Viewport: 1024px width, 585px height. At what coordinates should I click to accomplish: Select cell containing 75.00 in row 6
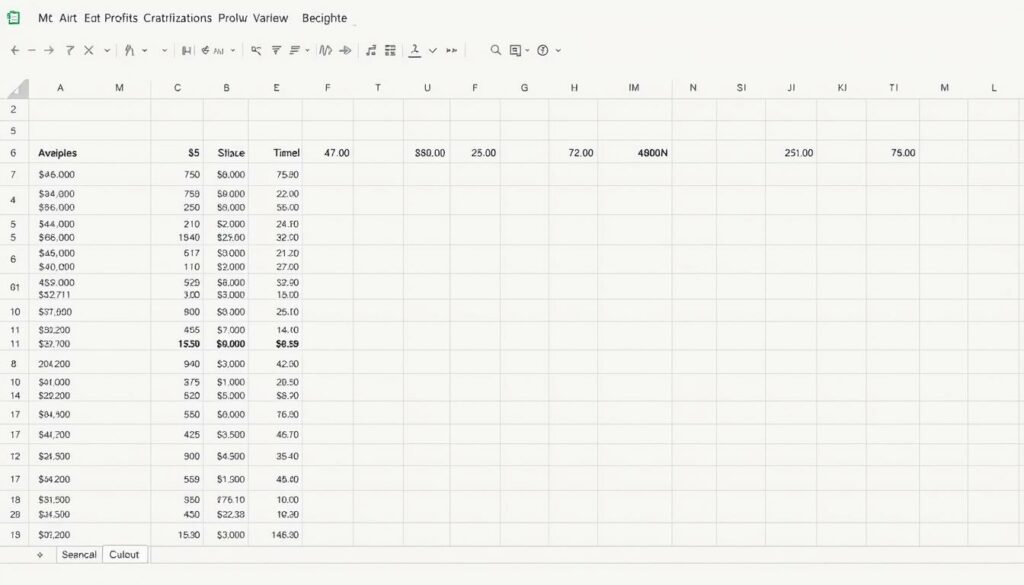point(893,153)
